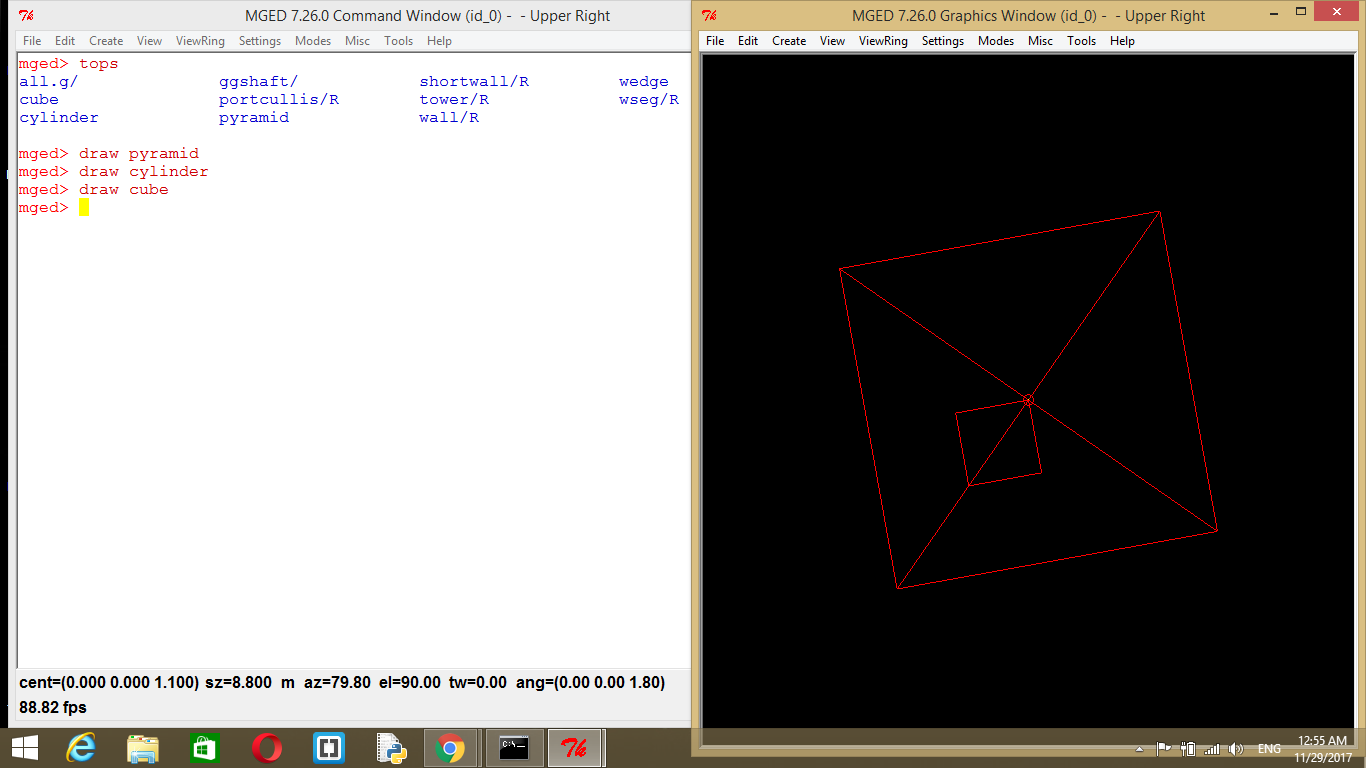Open the Windows Store taskbar icon
The image size is (1366, 768).
pos(204,748)
